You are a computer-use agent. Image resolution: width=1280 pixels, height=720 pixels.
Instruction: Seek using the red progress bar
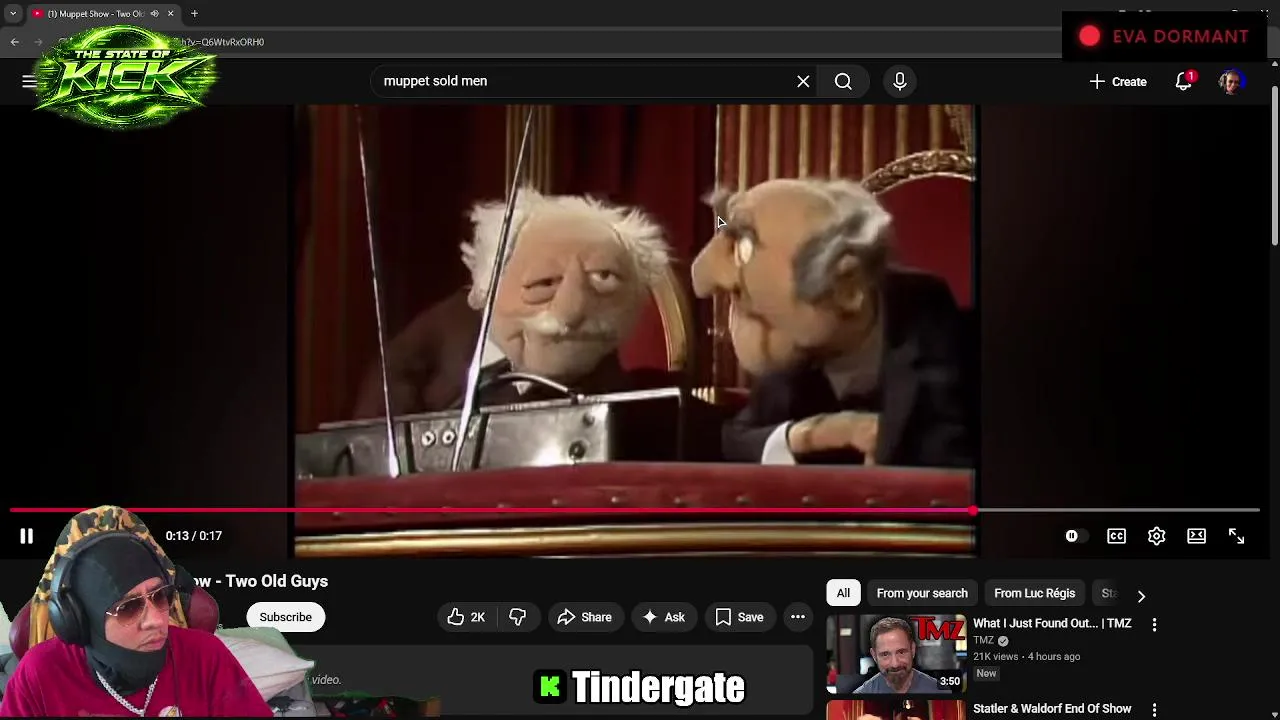click(x=634, y=510)
